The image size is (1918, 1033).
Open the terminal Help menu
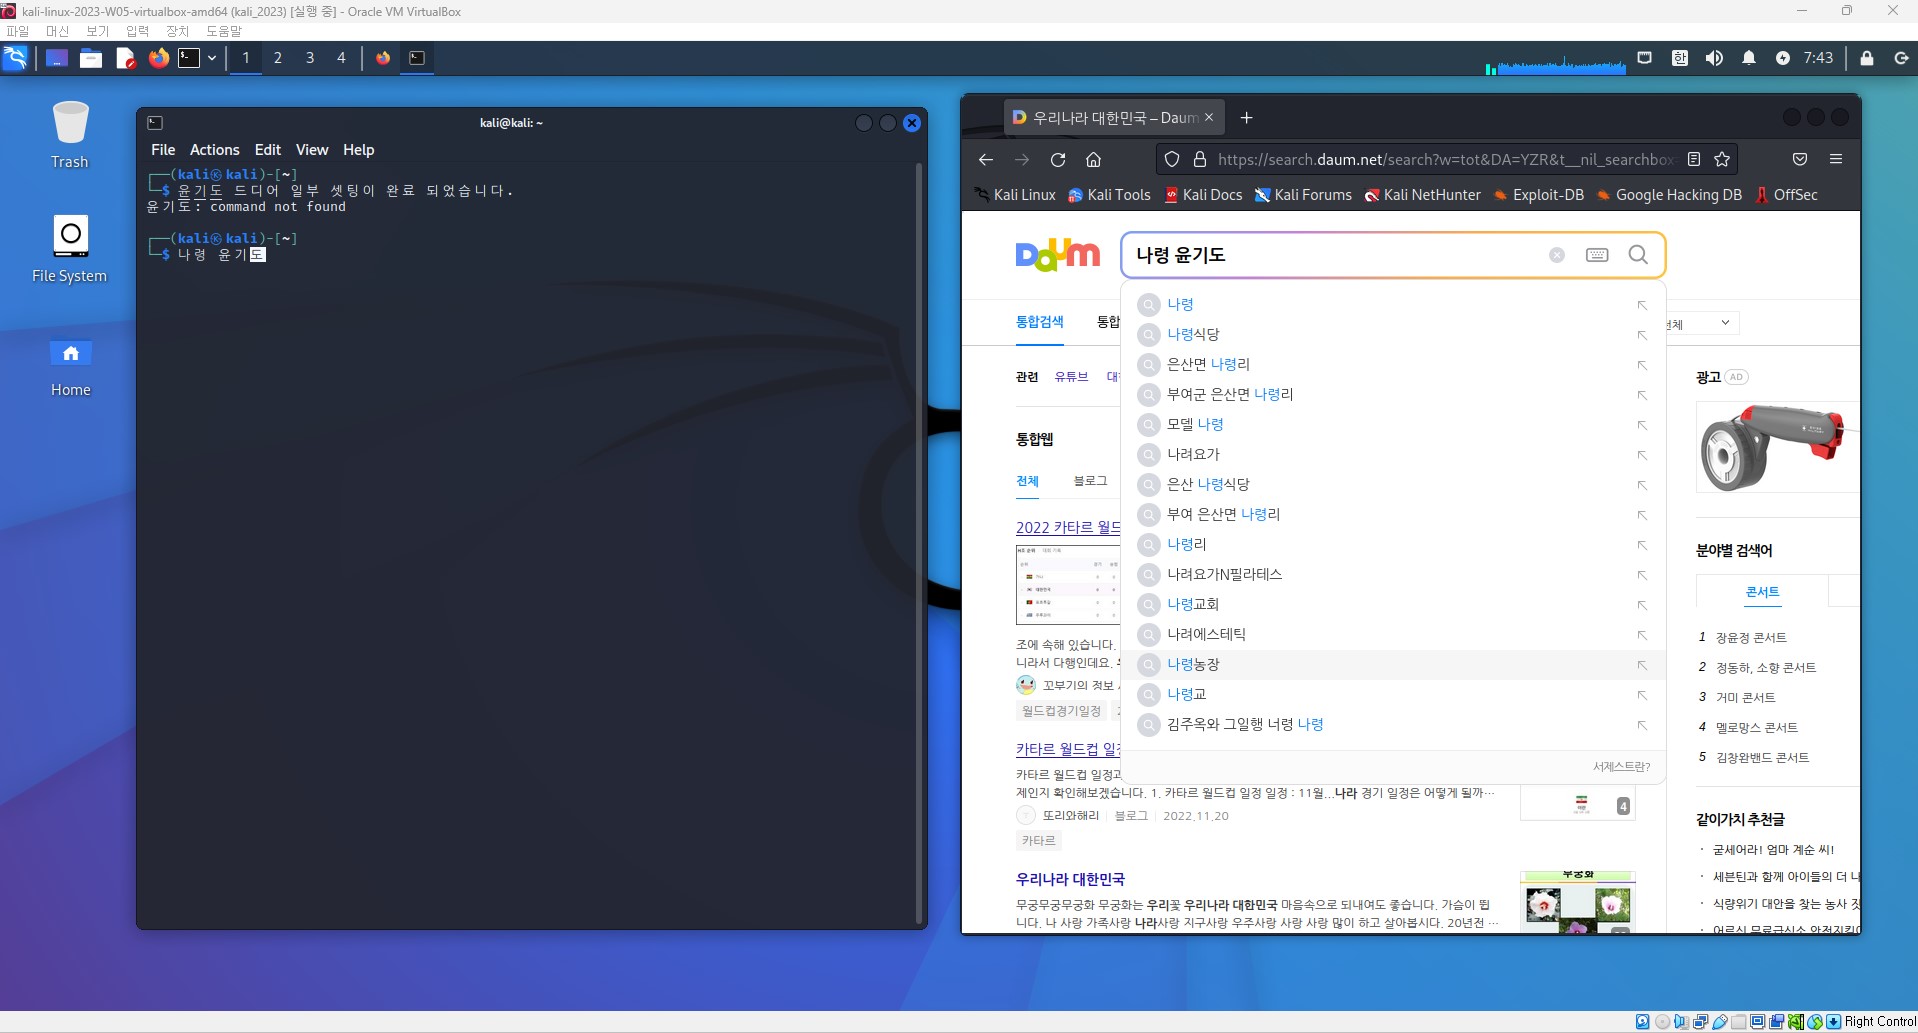coord(359,150)
